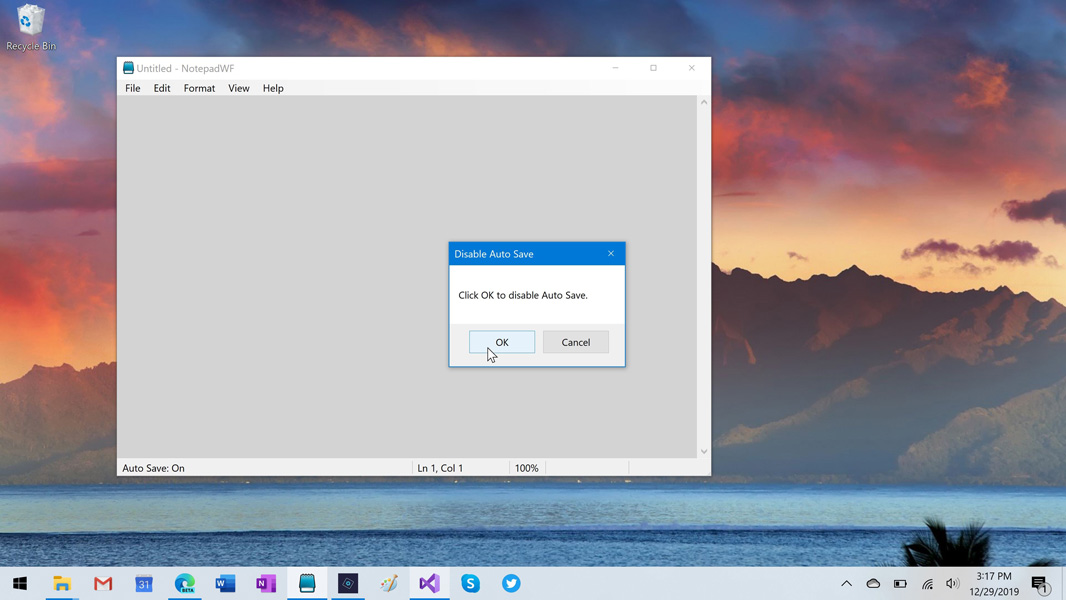Open the Edit menu
Screen dimensions: 1066x600
[162, 88]
